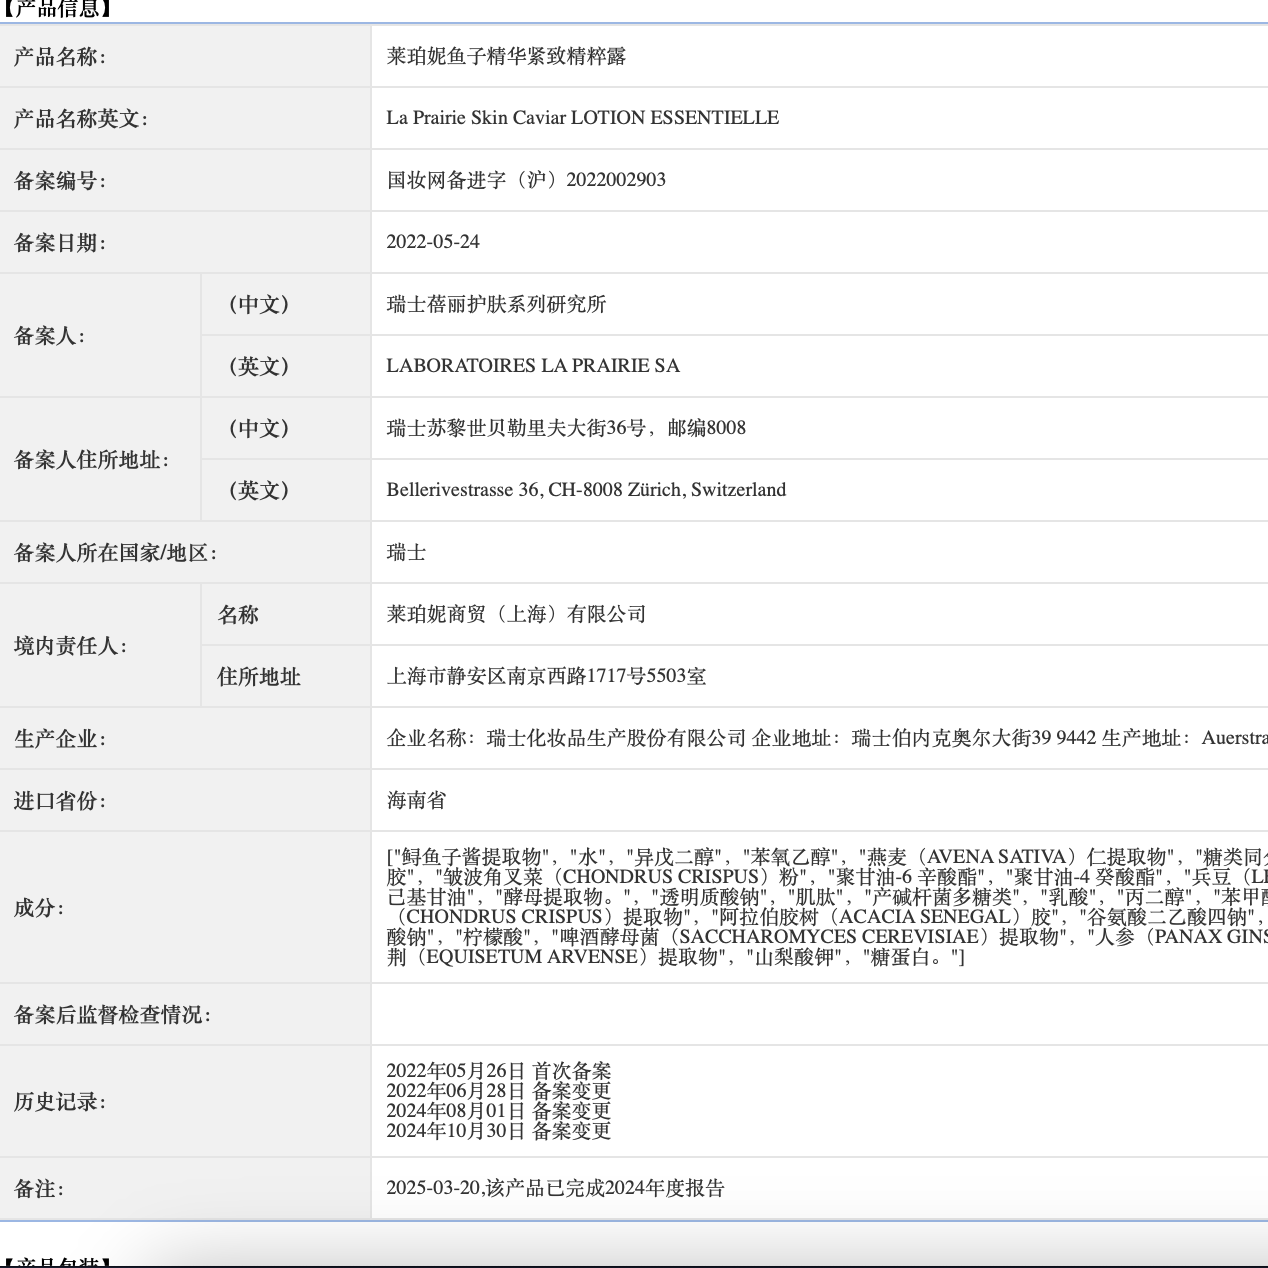Select registrant name LABORATOIRES LA PRAIRIE SA

coord(533,366)
